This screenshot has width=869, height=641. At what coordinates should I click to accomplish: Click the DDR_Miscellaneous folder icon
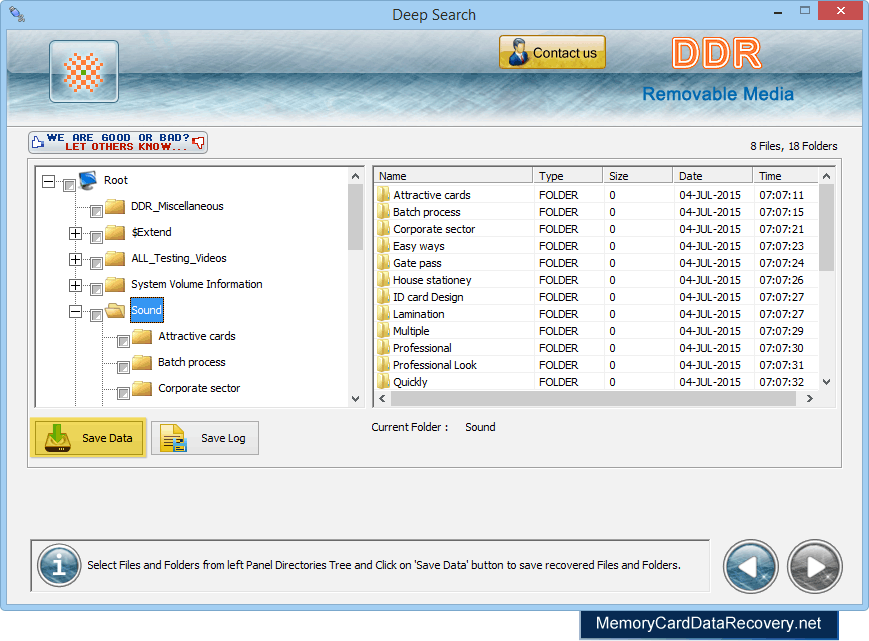click(x=115, y=207)
